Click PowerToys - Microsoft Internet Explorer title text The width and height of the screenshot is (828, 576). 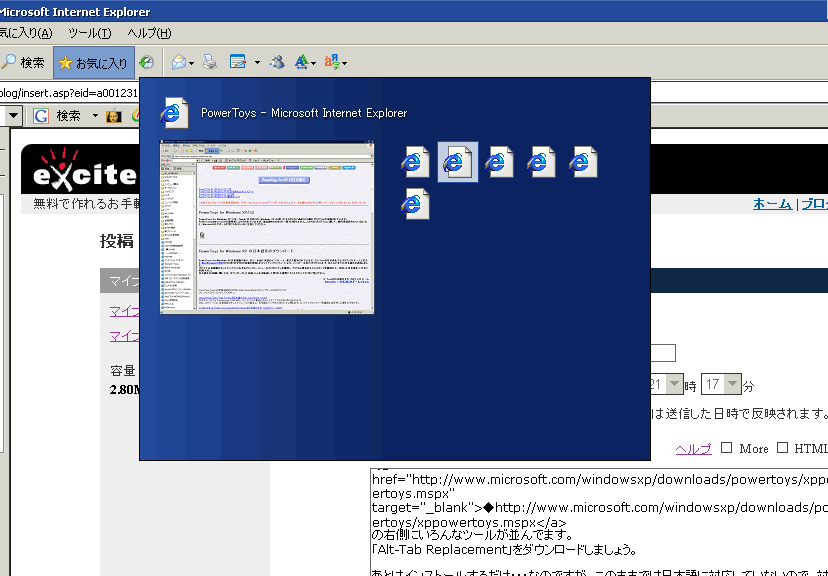pyautogui.click(x=304, y=113)
